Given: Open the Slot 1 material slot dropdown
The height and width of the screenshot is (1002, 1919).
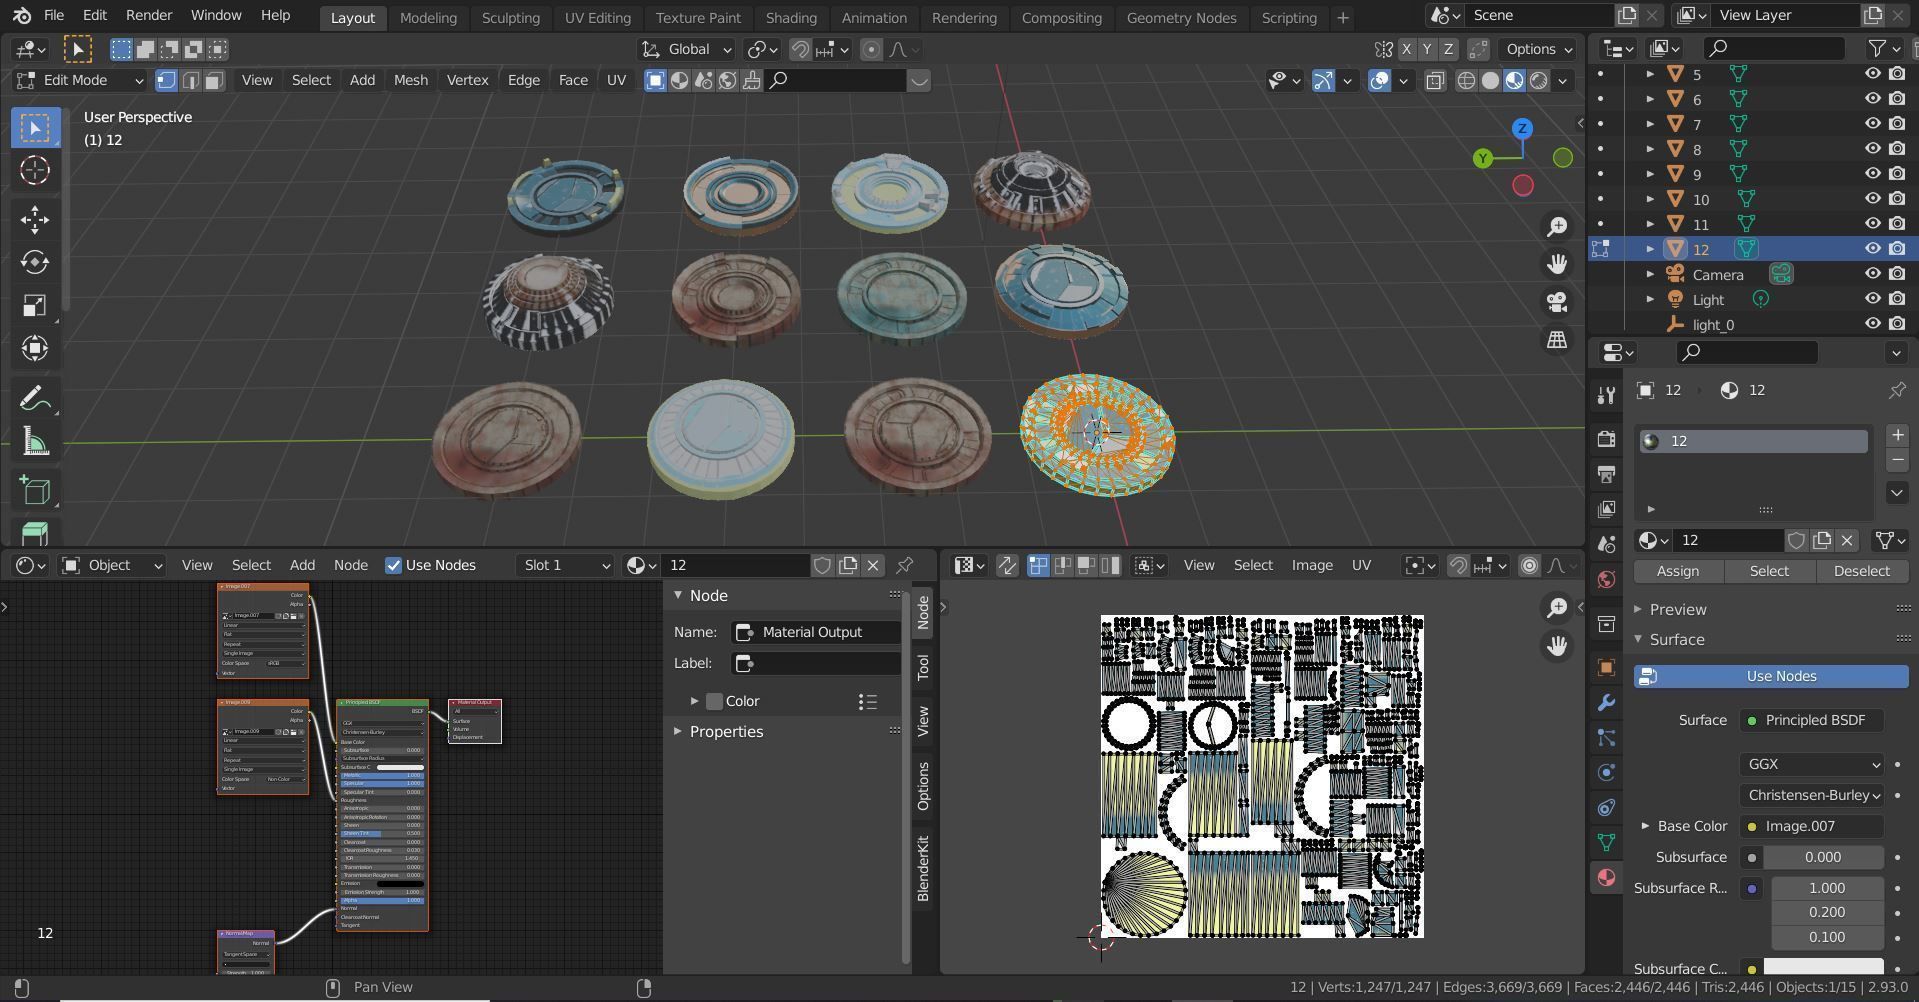Looking at the screenshot, I should (566, 565).
